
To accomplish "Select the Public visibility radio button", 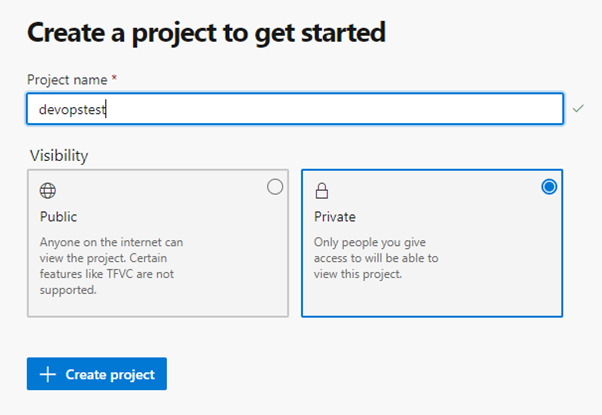I will coord(275,187).
